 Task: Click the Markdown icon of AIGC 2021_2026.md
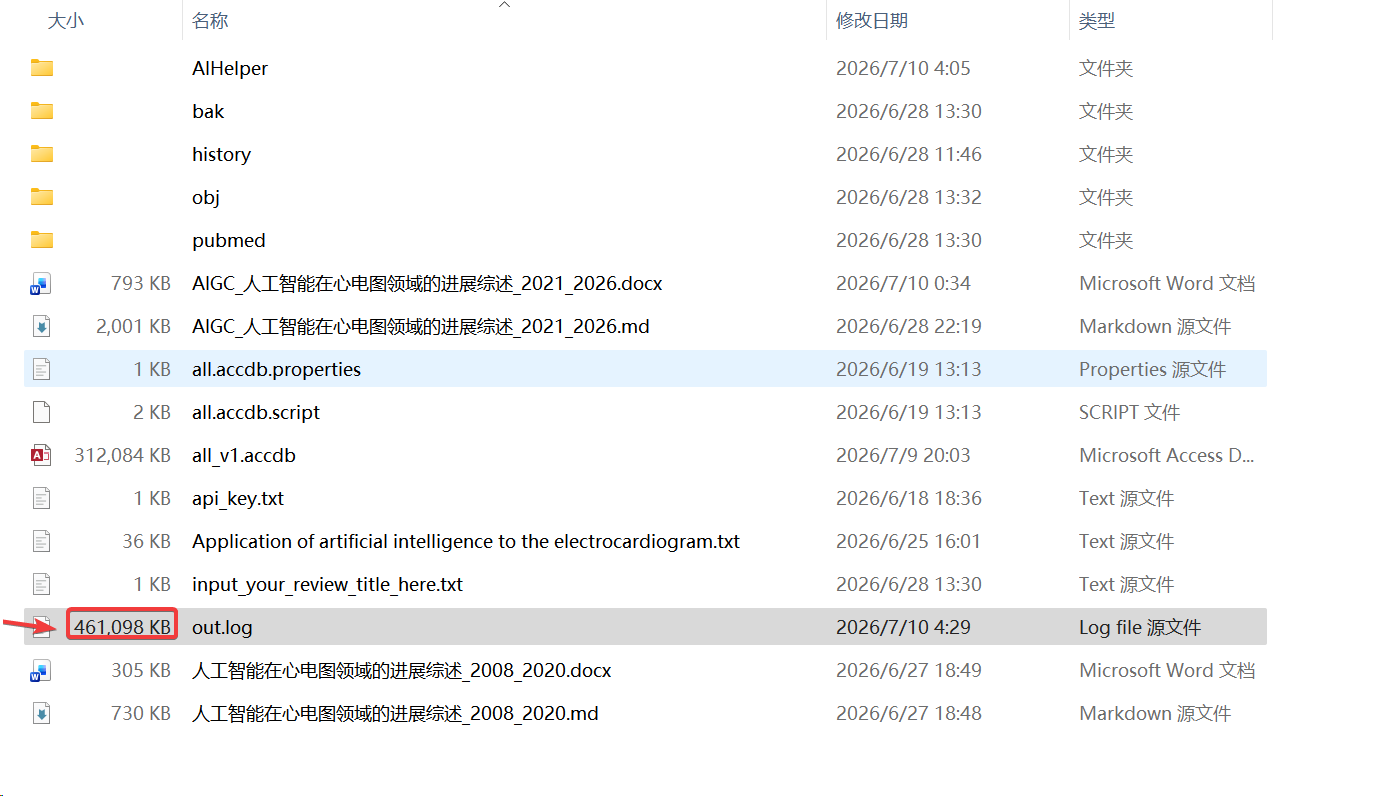(41, 326)
